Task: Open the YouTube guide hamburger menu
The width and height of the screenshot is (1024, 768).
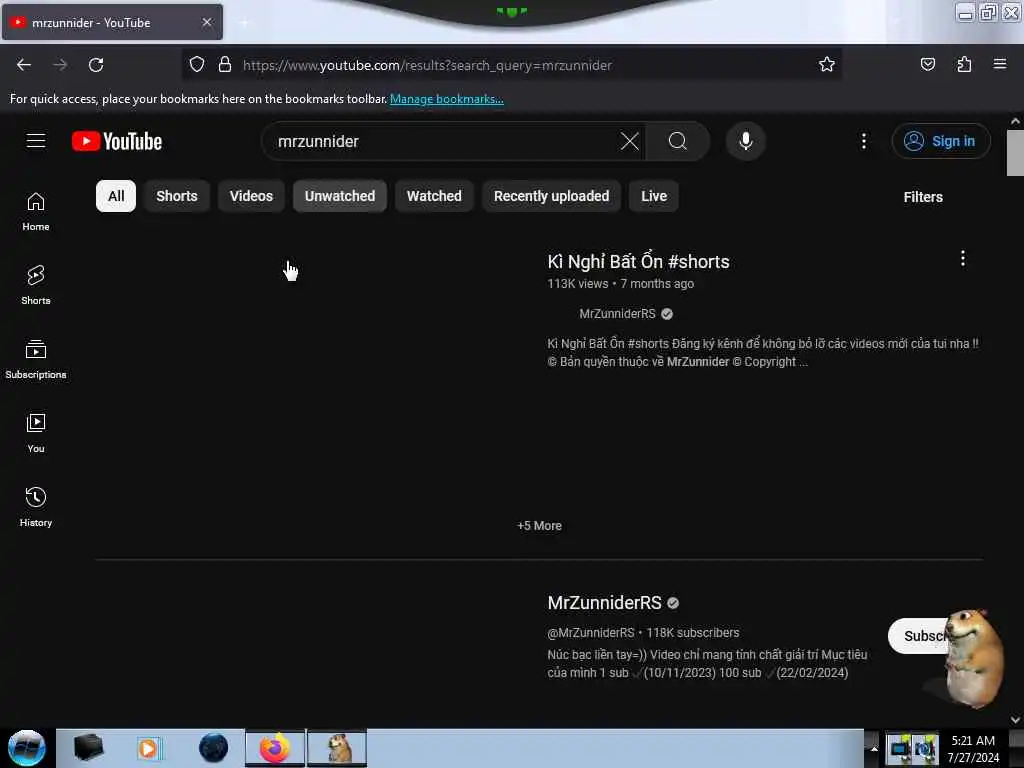Action: [x=36, y=140]
